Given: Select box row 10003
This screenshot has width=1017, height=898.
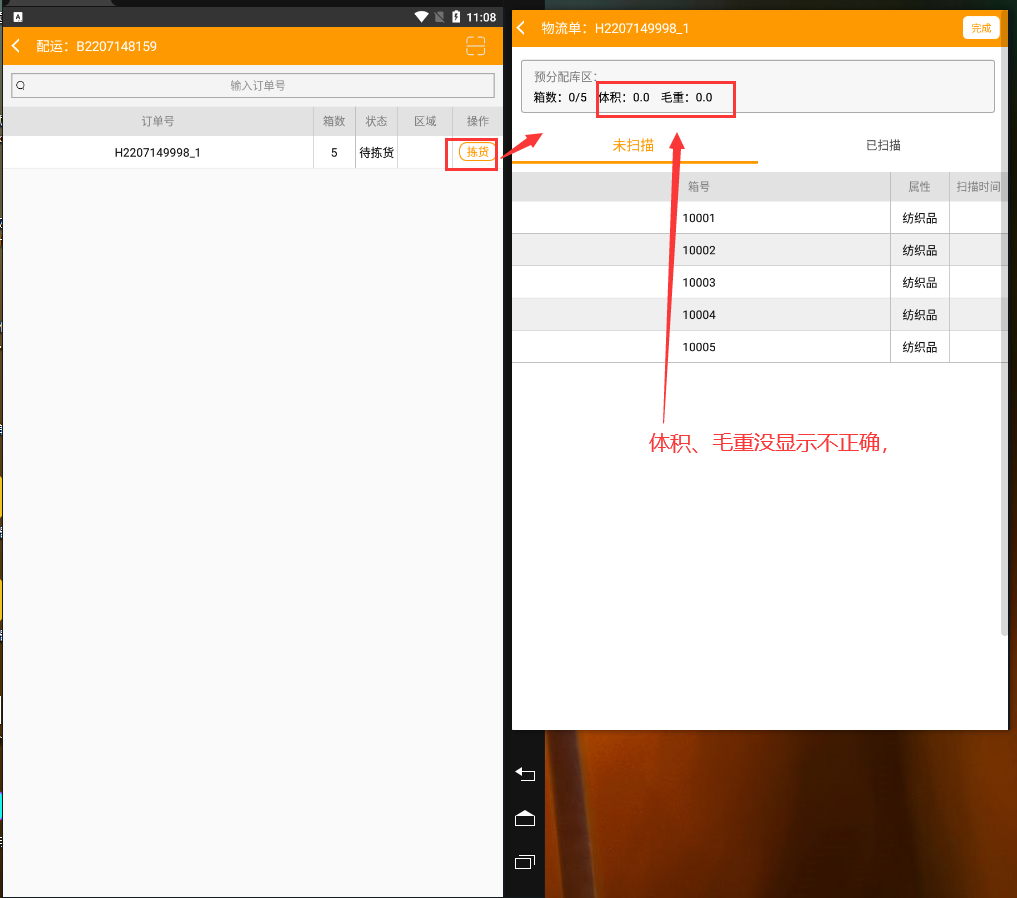Looking at the screenshot, I should (699, 283).
